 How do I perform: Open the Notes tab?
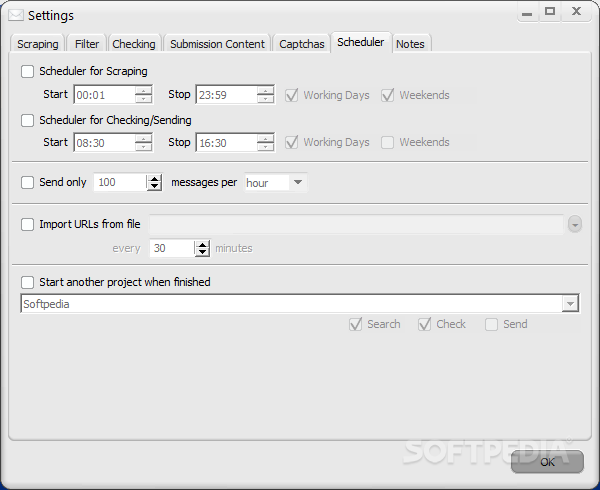[410, 44]
